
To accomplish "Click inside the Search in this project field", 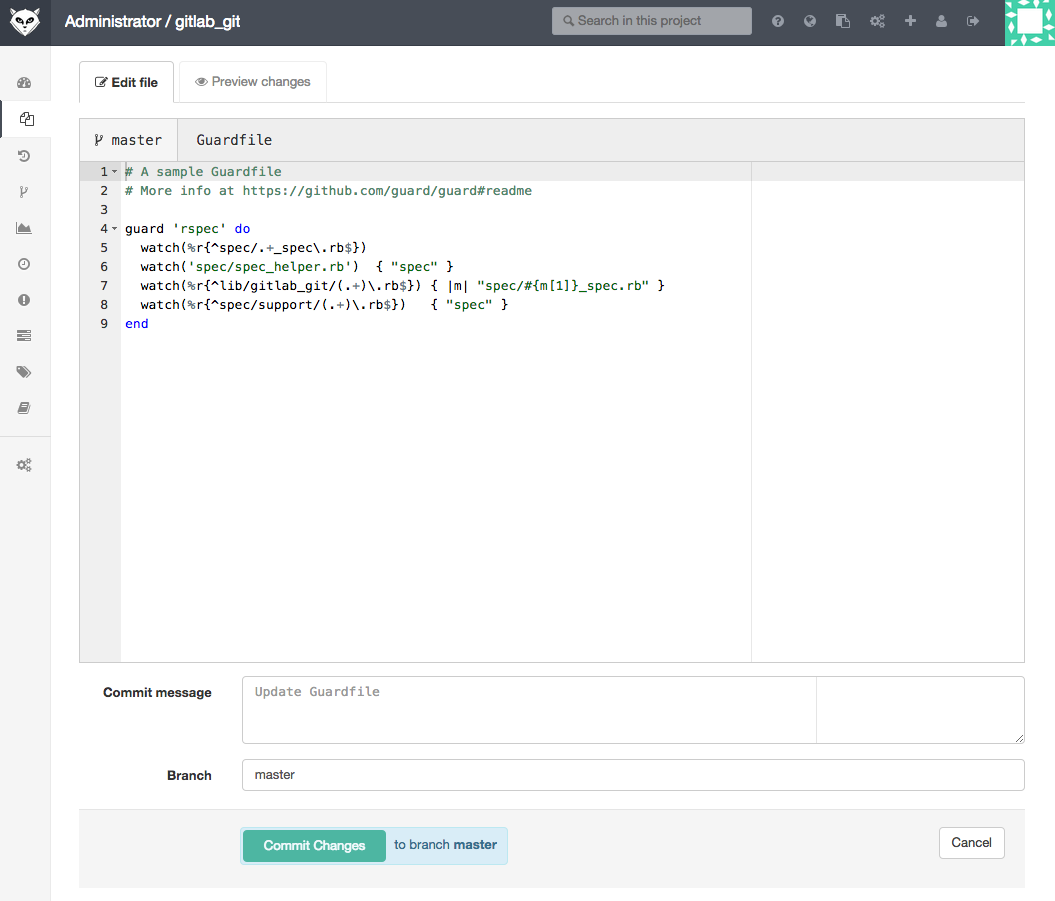I will (651, 21).
